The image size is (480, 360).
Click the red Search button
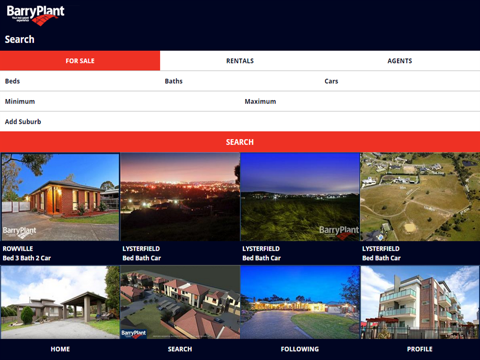click(240, 142)
